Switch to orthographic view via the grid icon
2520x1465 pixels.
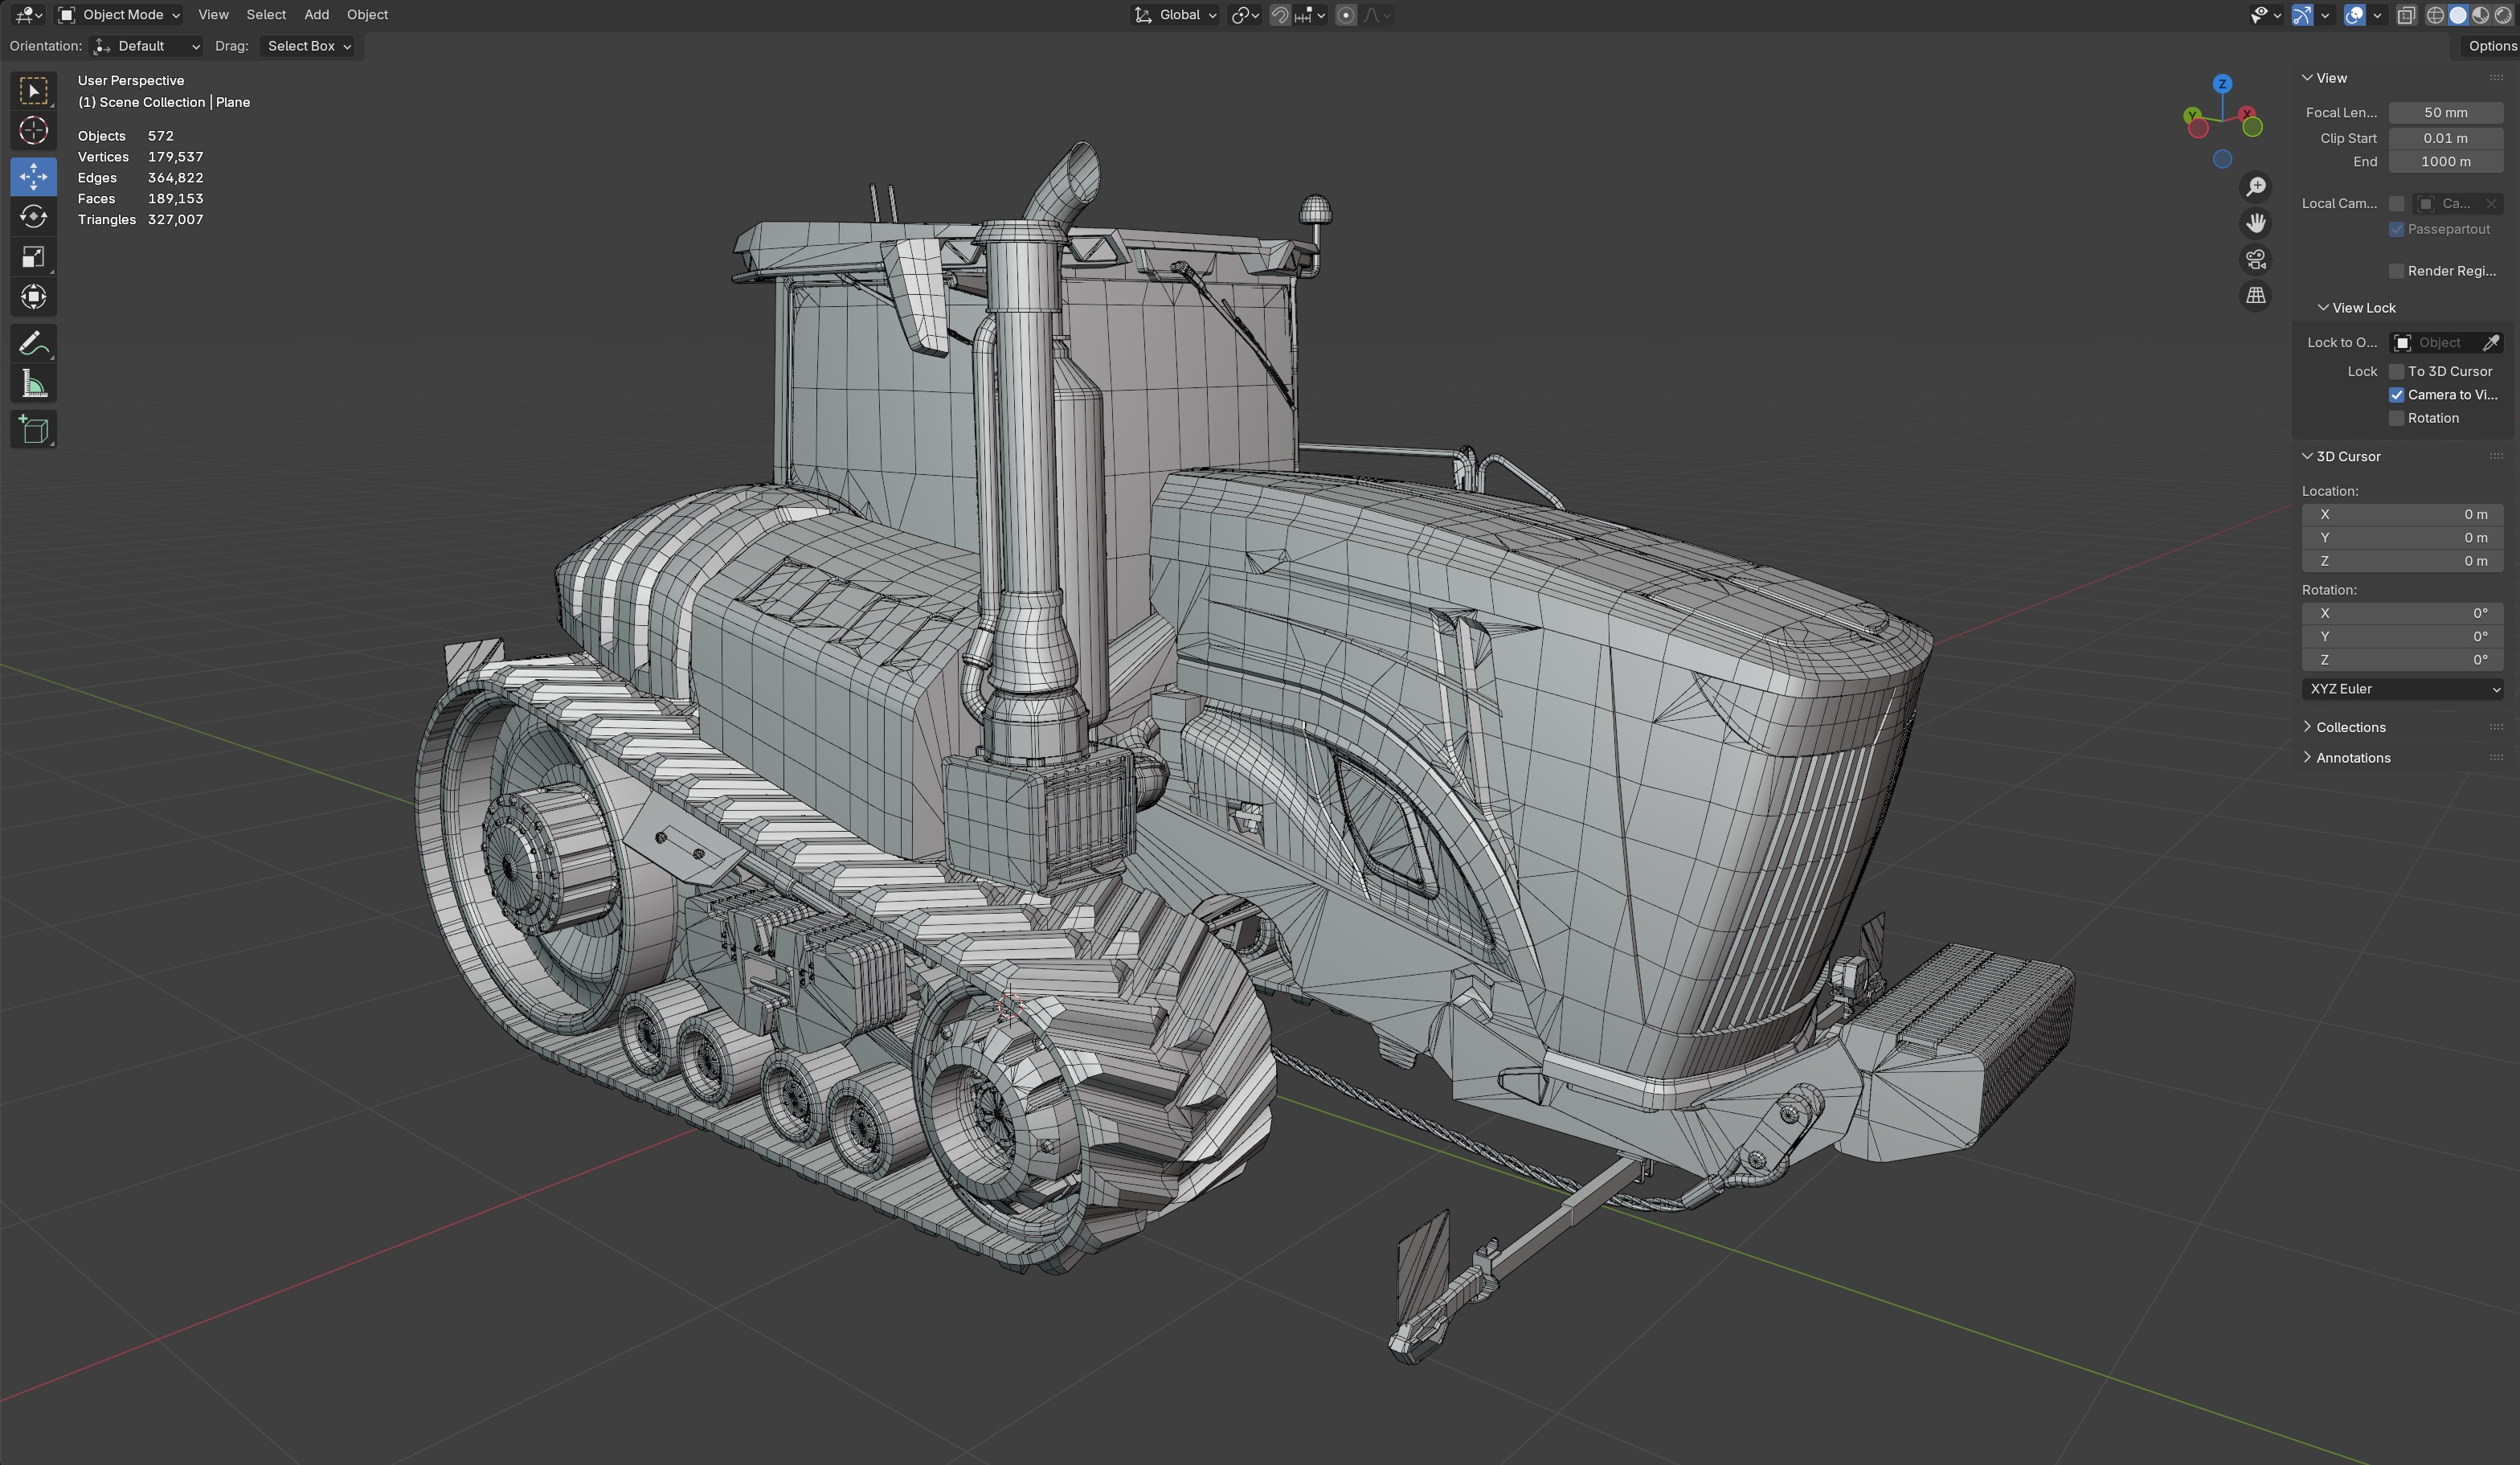(x=2256, y=296)
